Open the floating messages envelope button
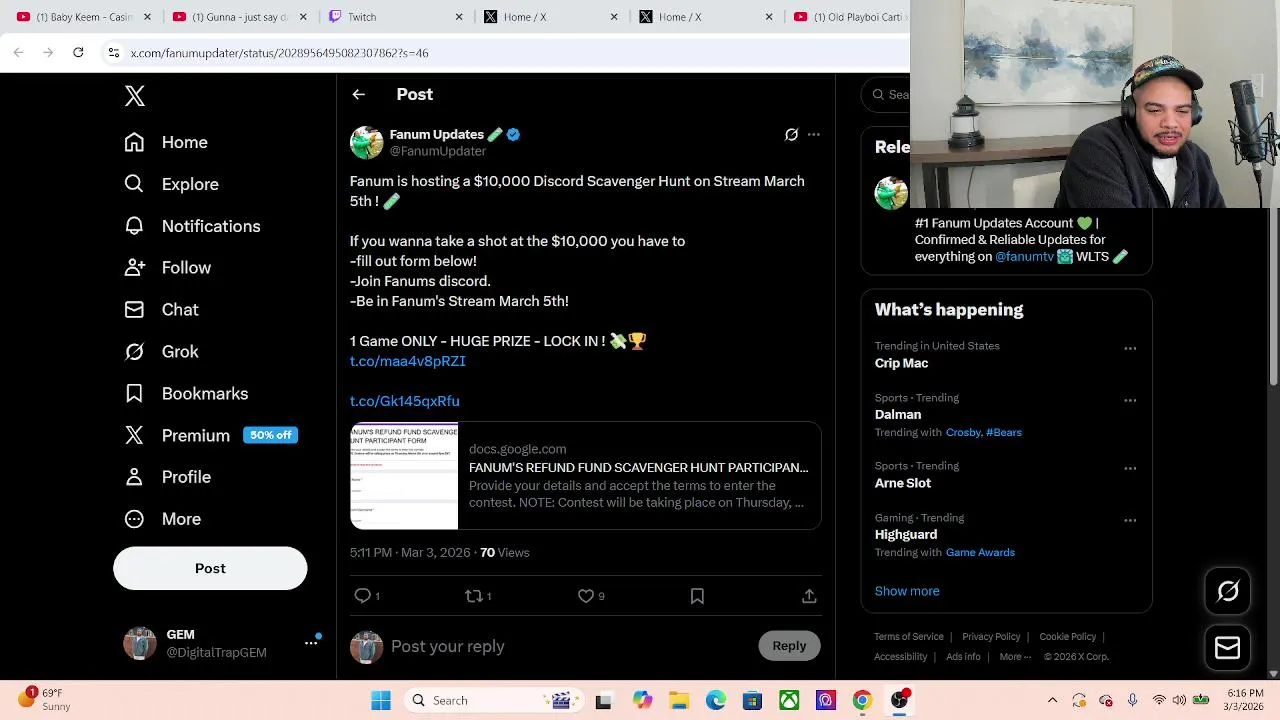Viewport: 1280px width, 720px height. point(1228,648)
